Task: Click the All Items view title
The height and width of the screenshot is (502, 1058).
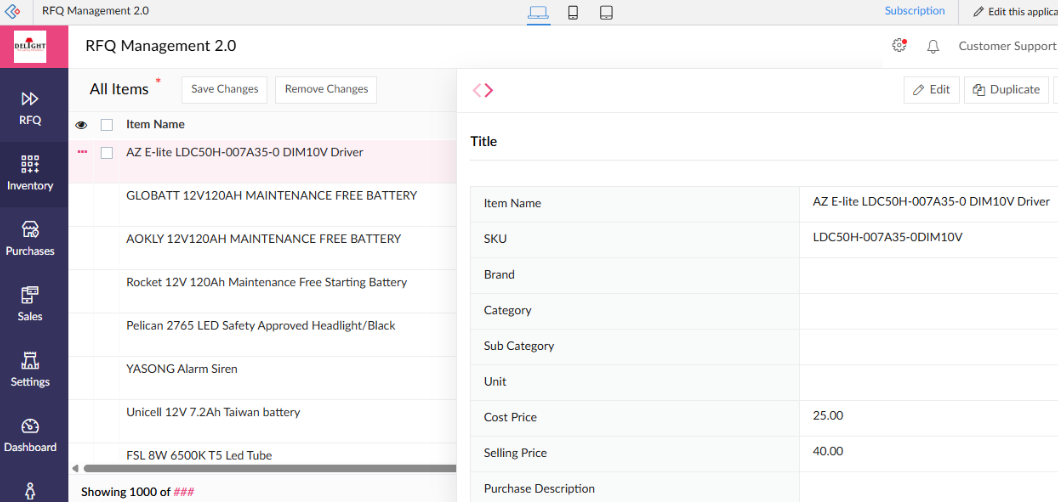Action: 119,89
